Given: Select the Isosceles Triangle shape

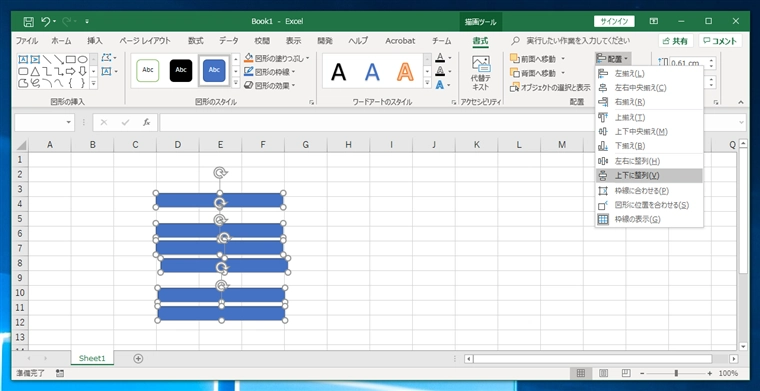Looking at the screenshot, I should click(35, 71).
